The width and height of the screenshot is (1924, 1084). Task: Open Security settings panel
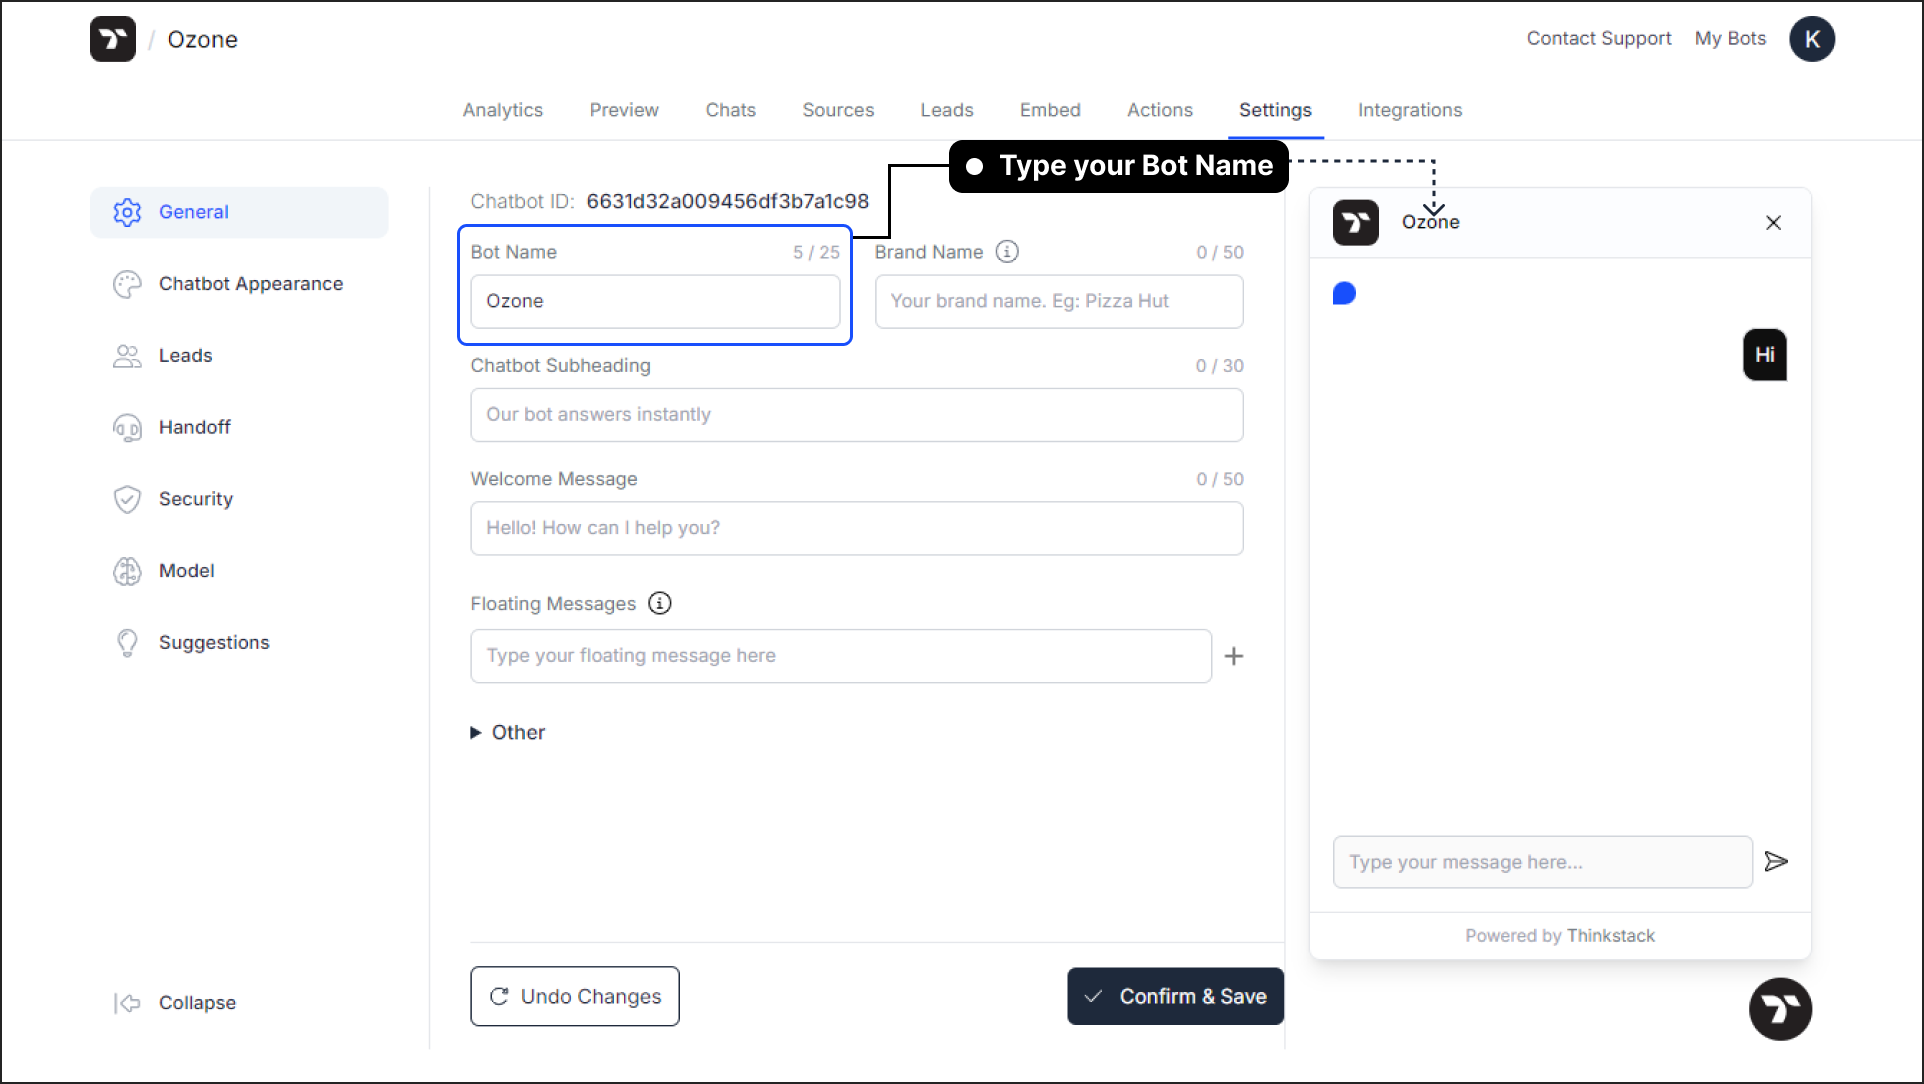click(196, 498)
